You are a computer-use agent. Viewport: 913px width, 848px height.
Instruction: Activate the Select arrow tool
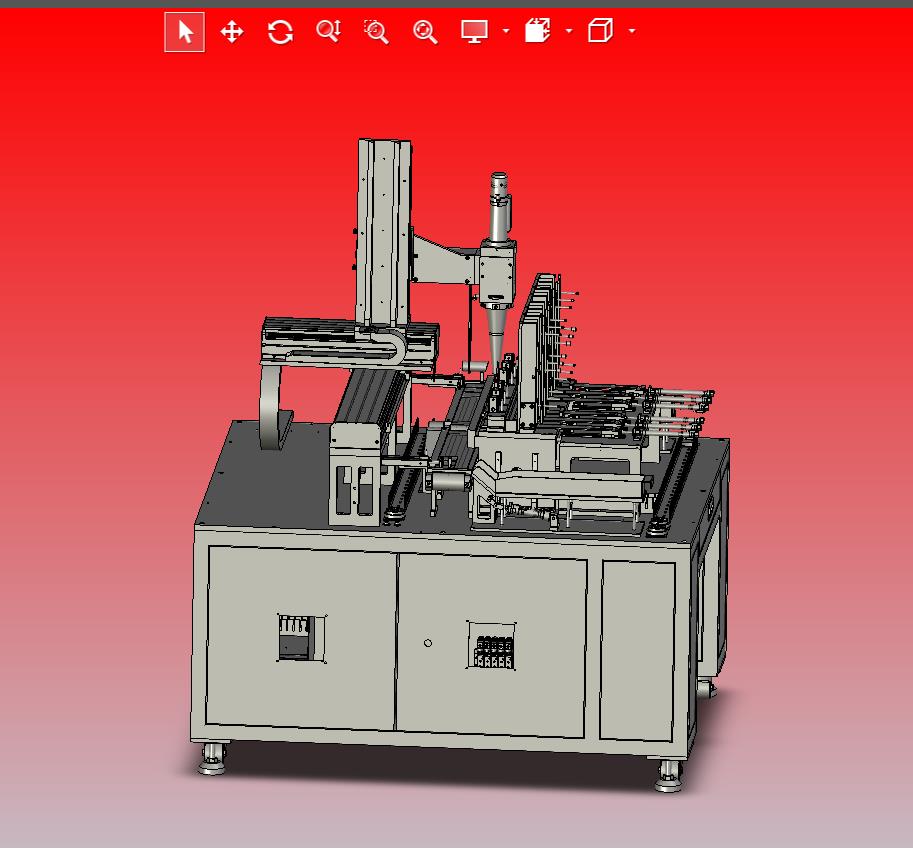tap(185, 31)
